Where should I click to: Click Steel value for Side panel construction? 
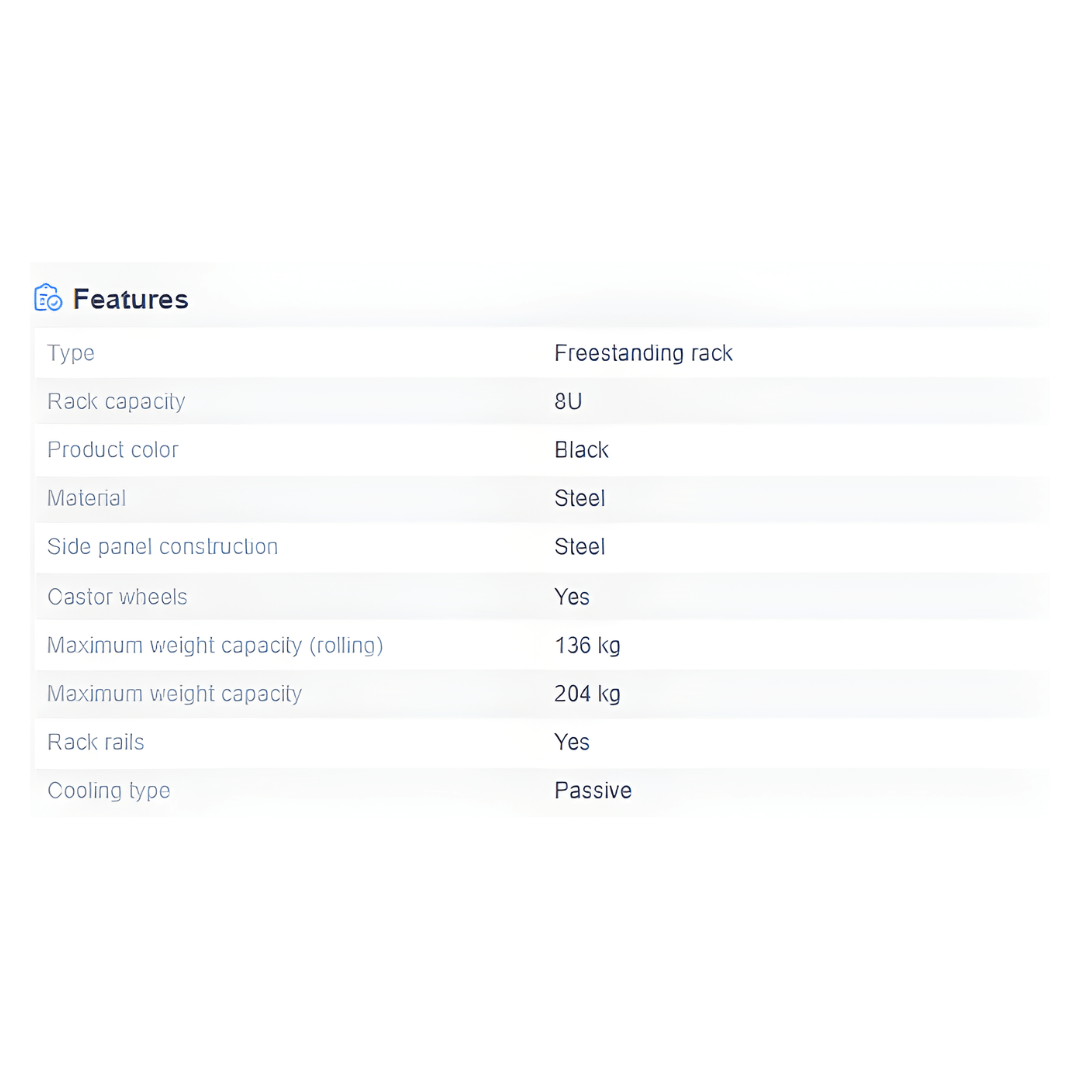pyautogui.click(x=580, y=547)
